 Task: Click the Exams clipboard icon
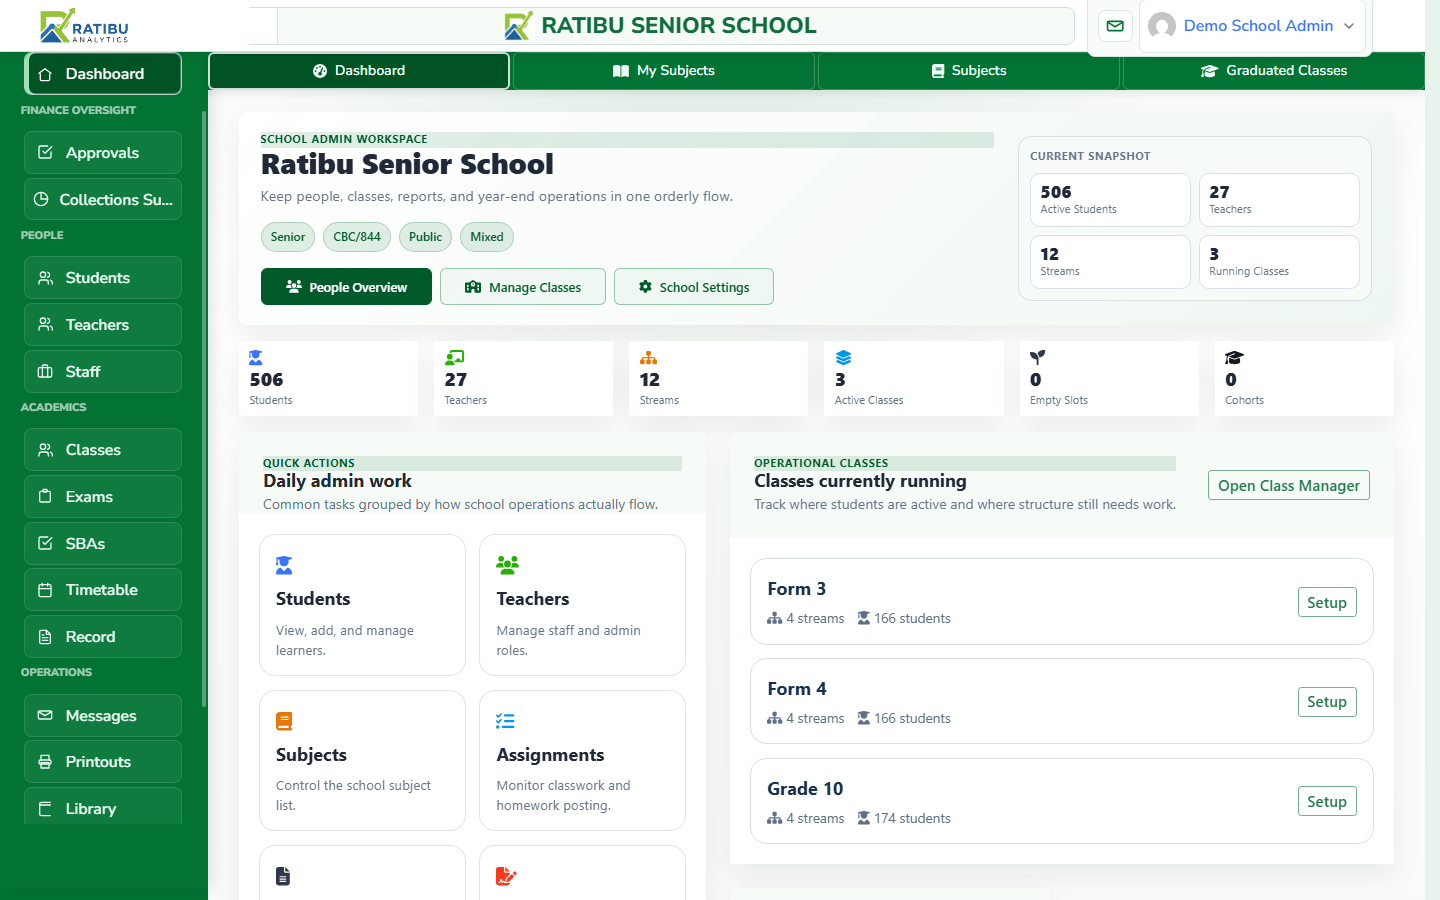point(45,497)
